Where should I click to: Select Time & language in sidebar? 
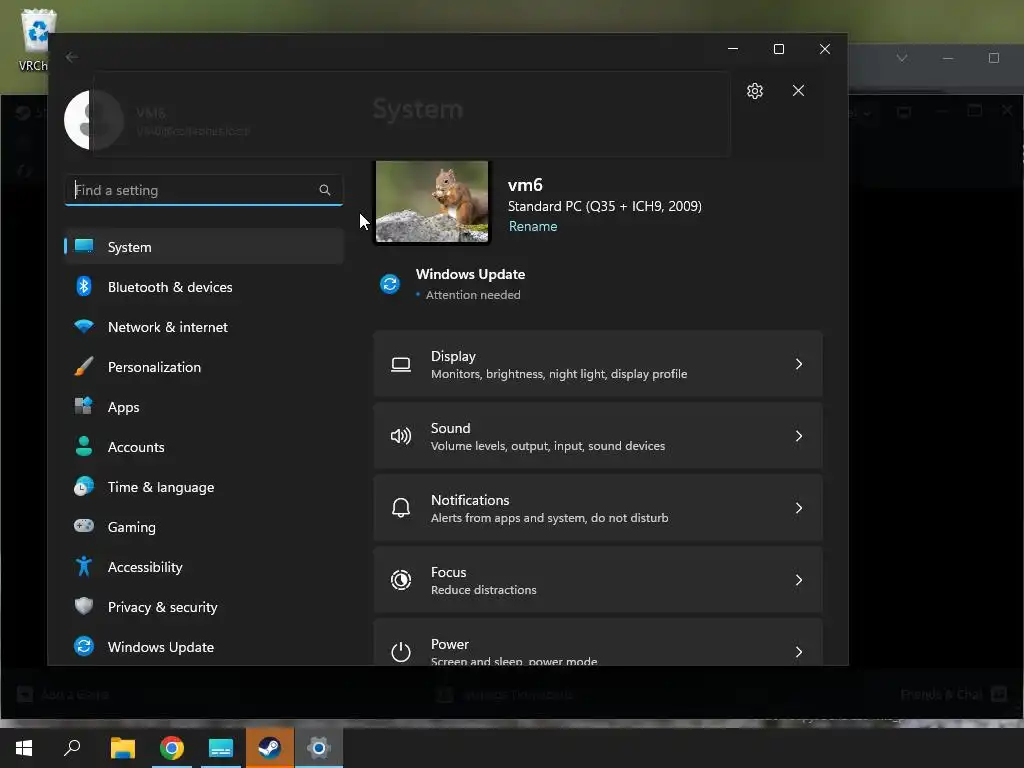pyautogui.click(x=204, y=487)
